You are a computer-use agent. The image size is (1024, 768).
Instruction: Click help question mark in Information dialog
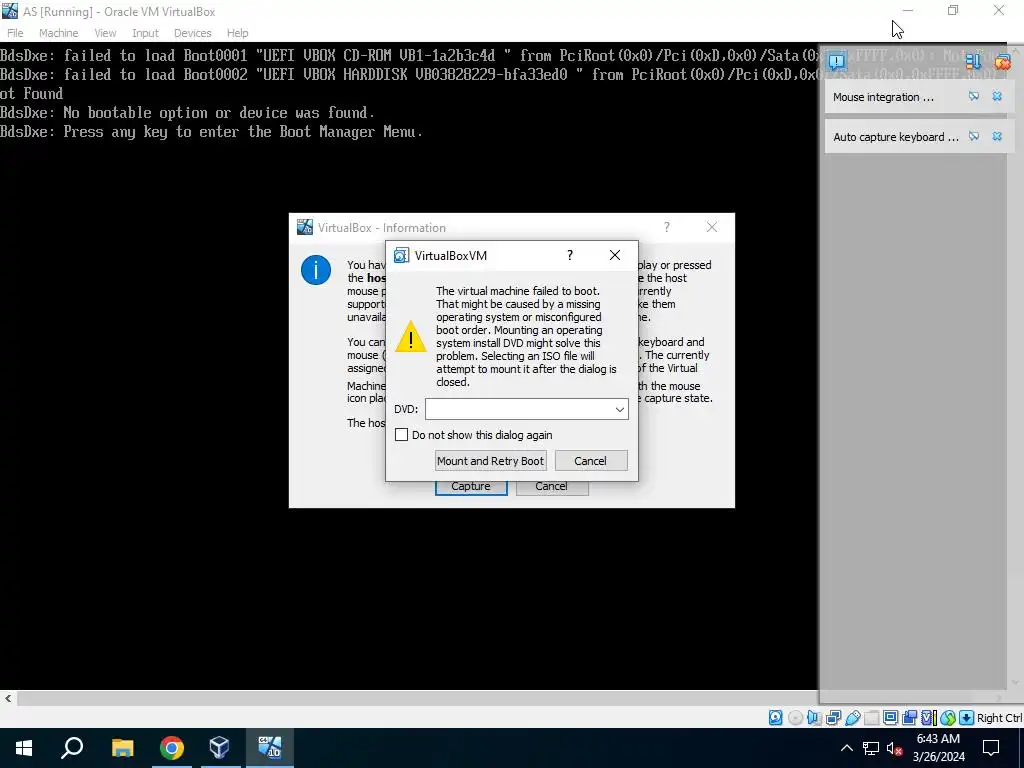(667, 227)
